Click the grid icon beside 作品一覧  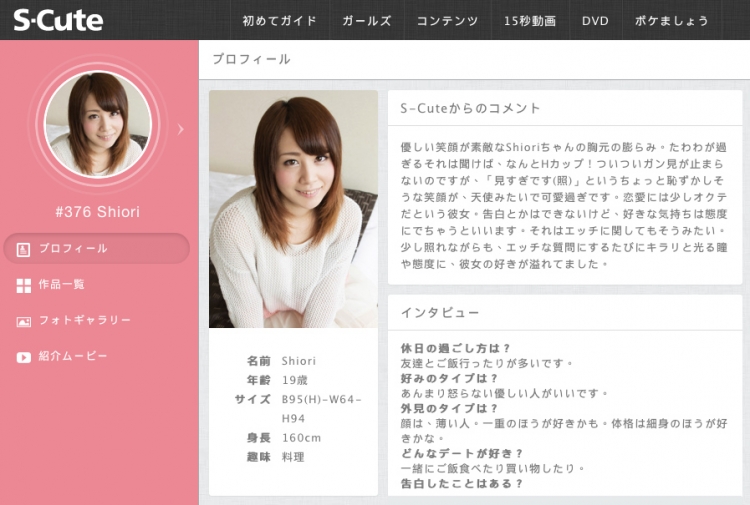(x=24, y=285)
